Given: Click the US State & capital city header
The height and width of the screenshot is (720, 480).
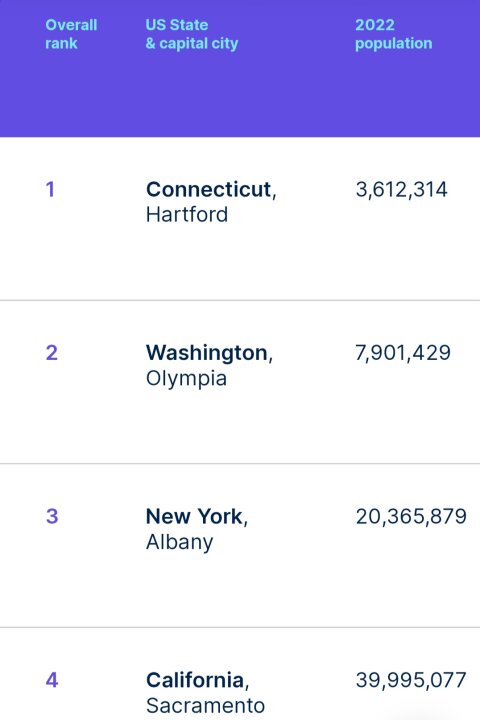Looking at the screenshot, I should 192,34.
